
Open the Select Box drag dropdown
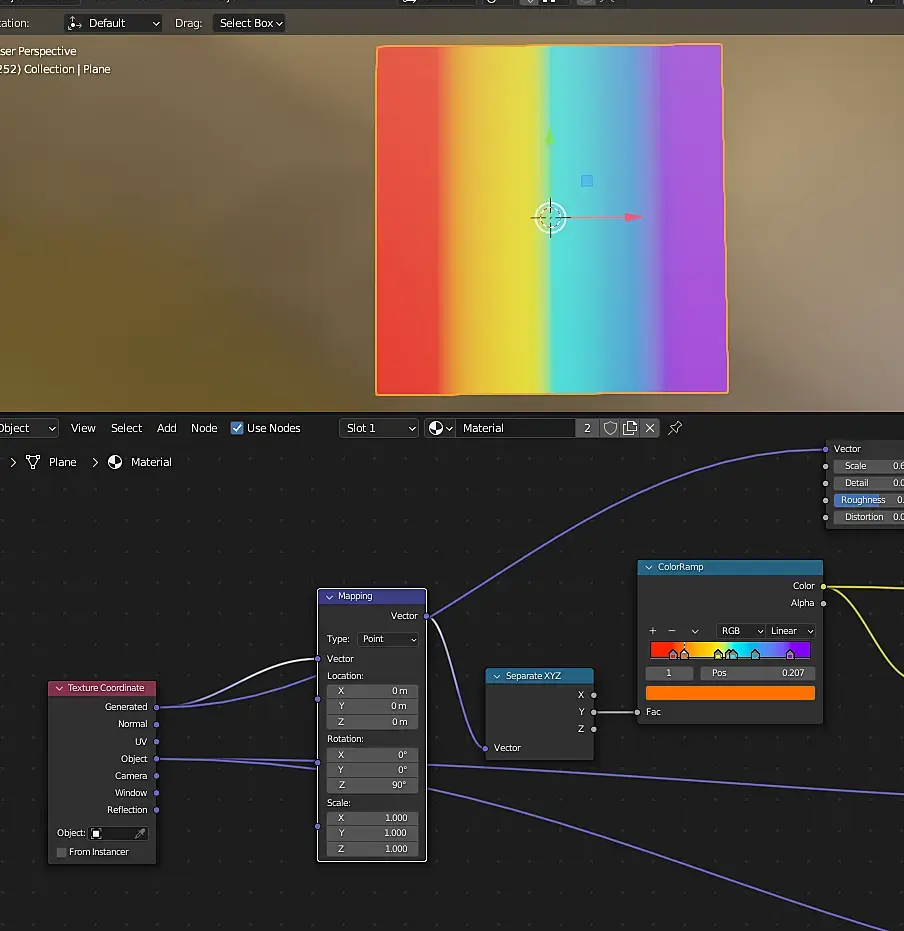(x=250, y=23)
